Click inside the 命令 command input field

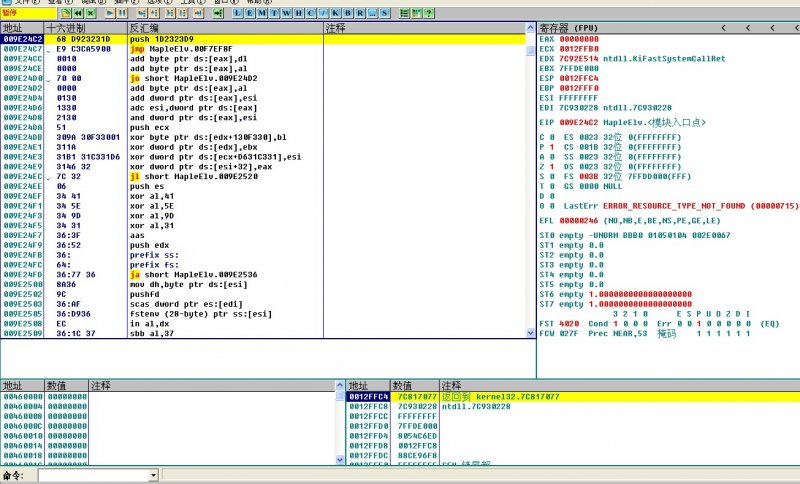click(95, 475)
